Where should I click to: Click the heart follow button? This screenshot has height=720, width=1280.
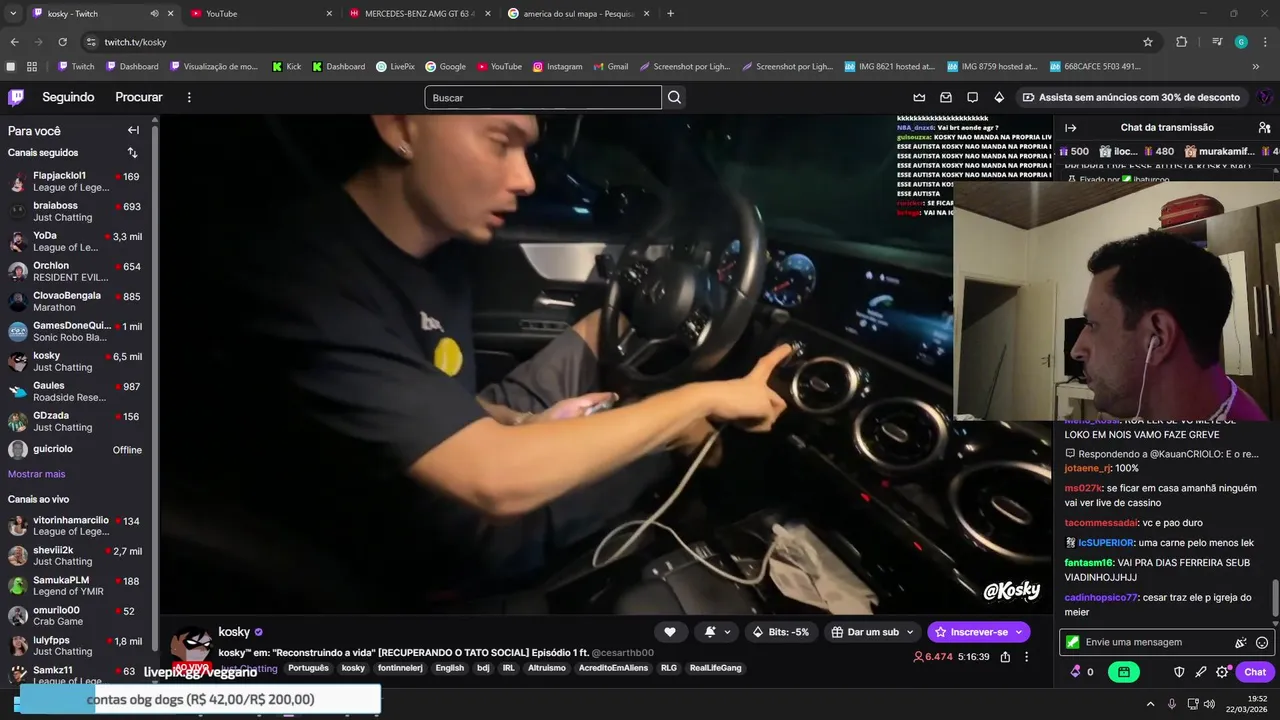click(x=669, y=632)
